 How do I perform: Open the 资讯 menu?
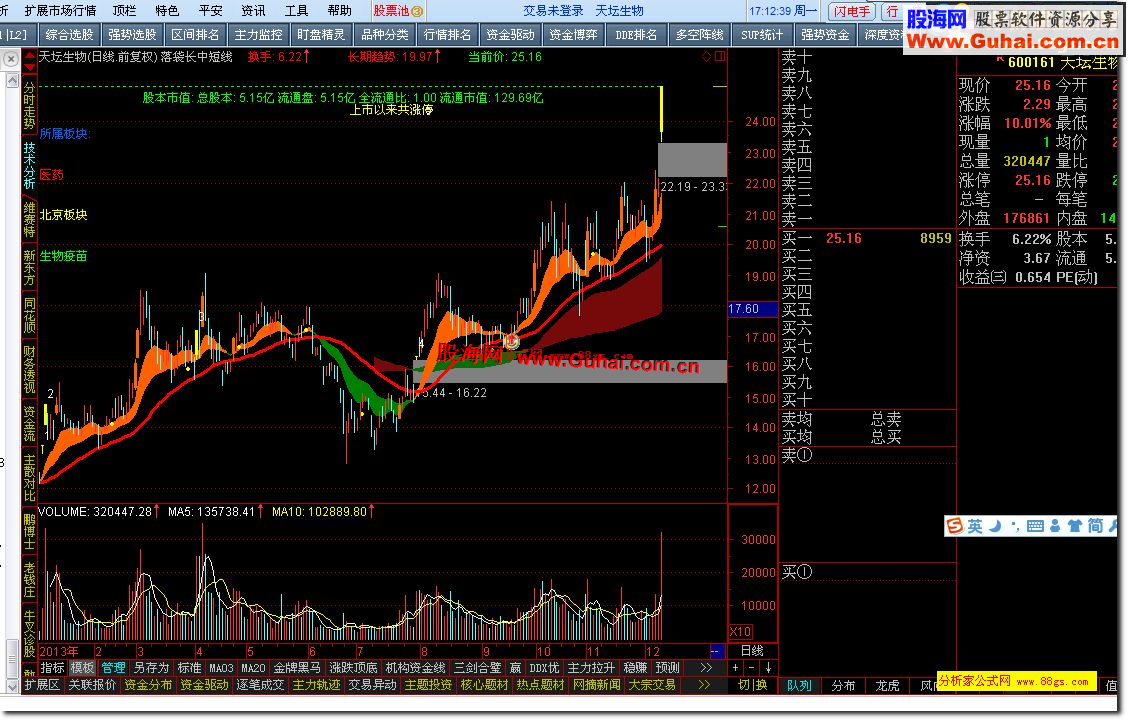coord(253,11)
